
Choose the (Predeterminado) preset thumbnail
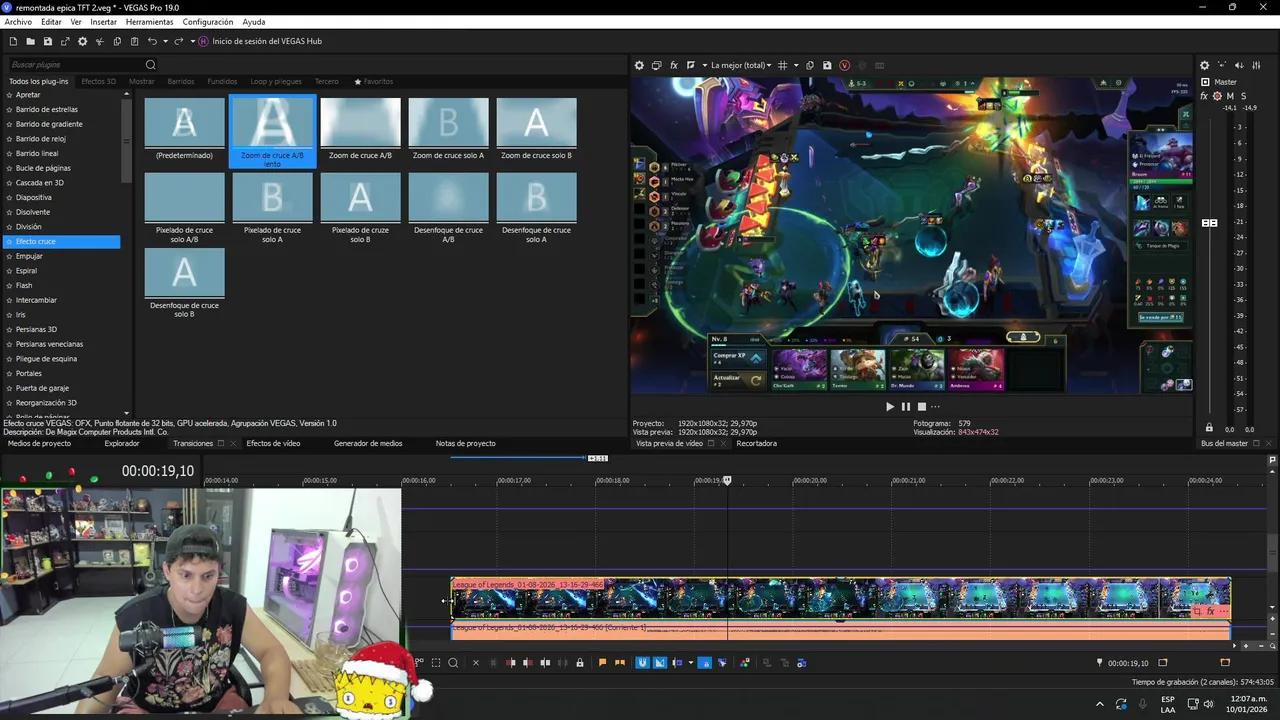184,128
